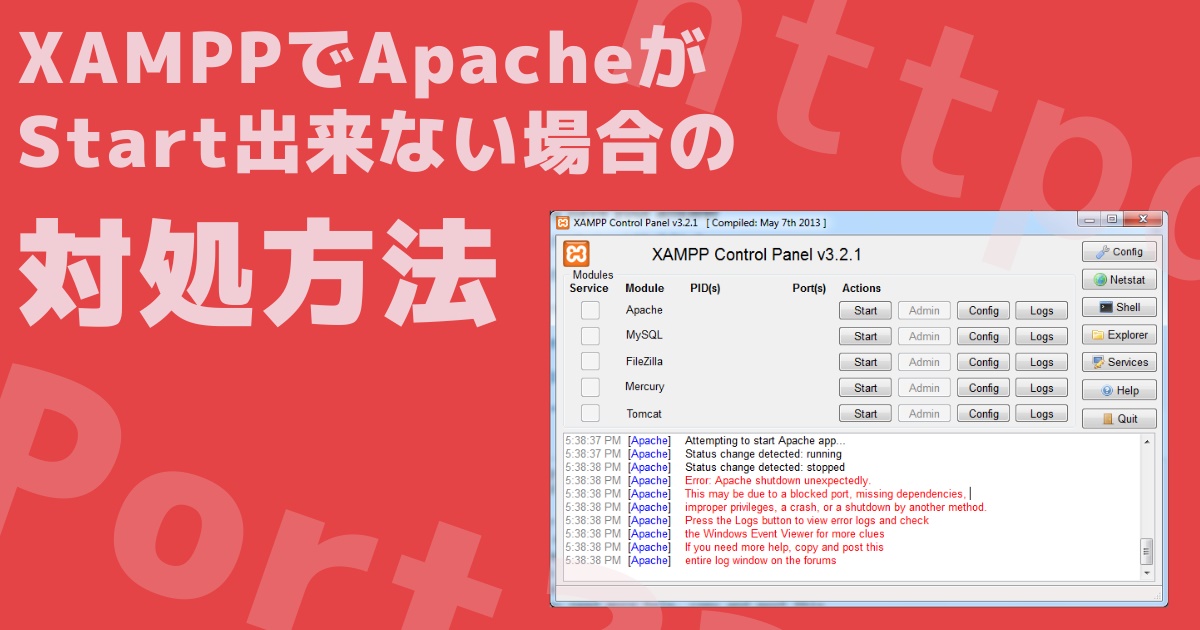Open the Mercury Config menu

pos(983,388)
